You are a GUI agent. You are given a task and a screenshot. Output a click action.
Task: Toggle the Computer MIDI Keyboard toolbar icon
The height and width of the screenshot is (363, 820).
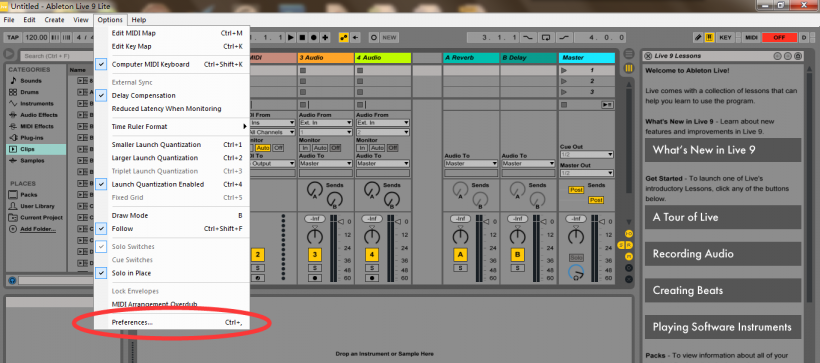tap(710, 38)
